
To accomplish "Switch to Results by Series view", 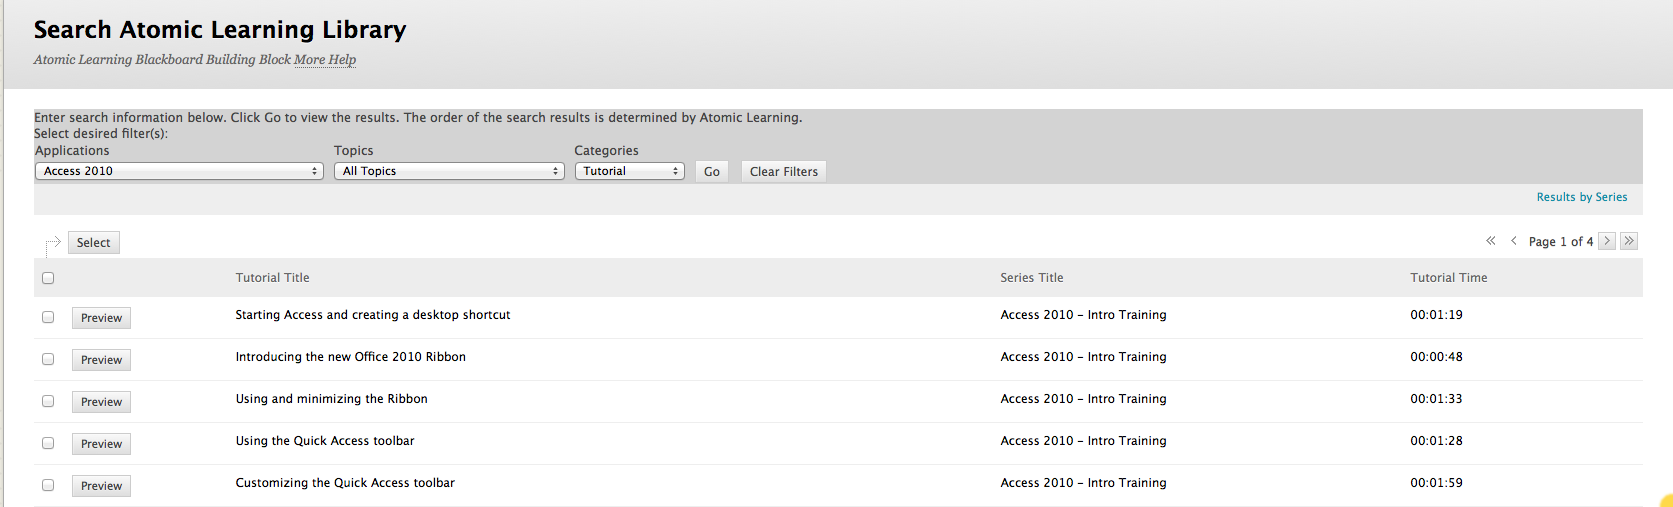I will tap(1582, 197).
